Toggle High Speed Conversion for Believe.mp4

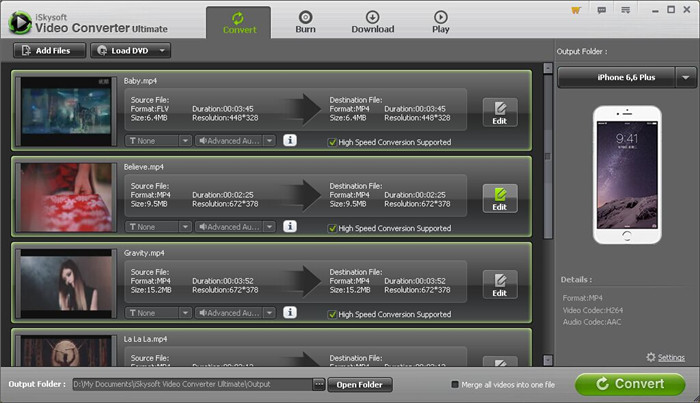332,229
